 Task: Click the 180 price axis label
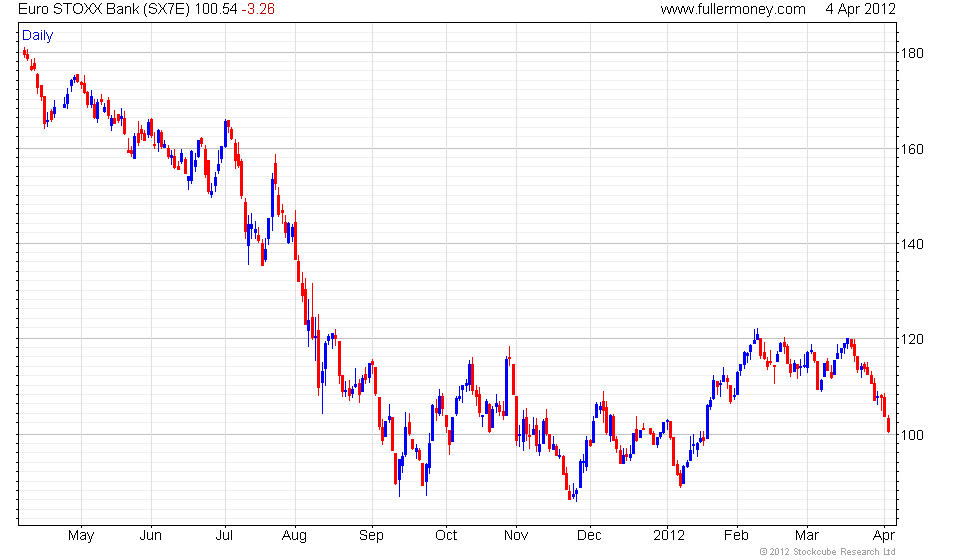(911, 53)
